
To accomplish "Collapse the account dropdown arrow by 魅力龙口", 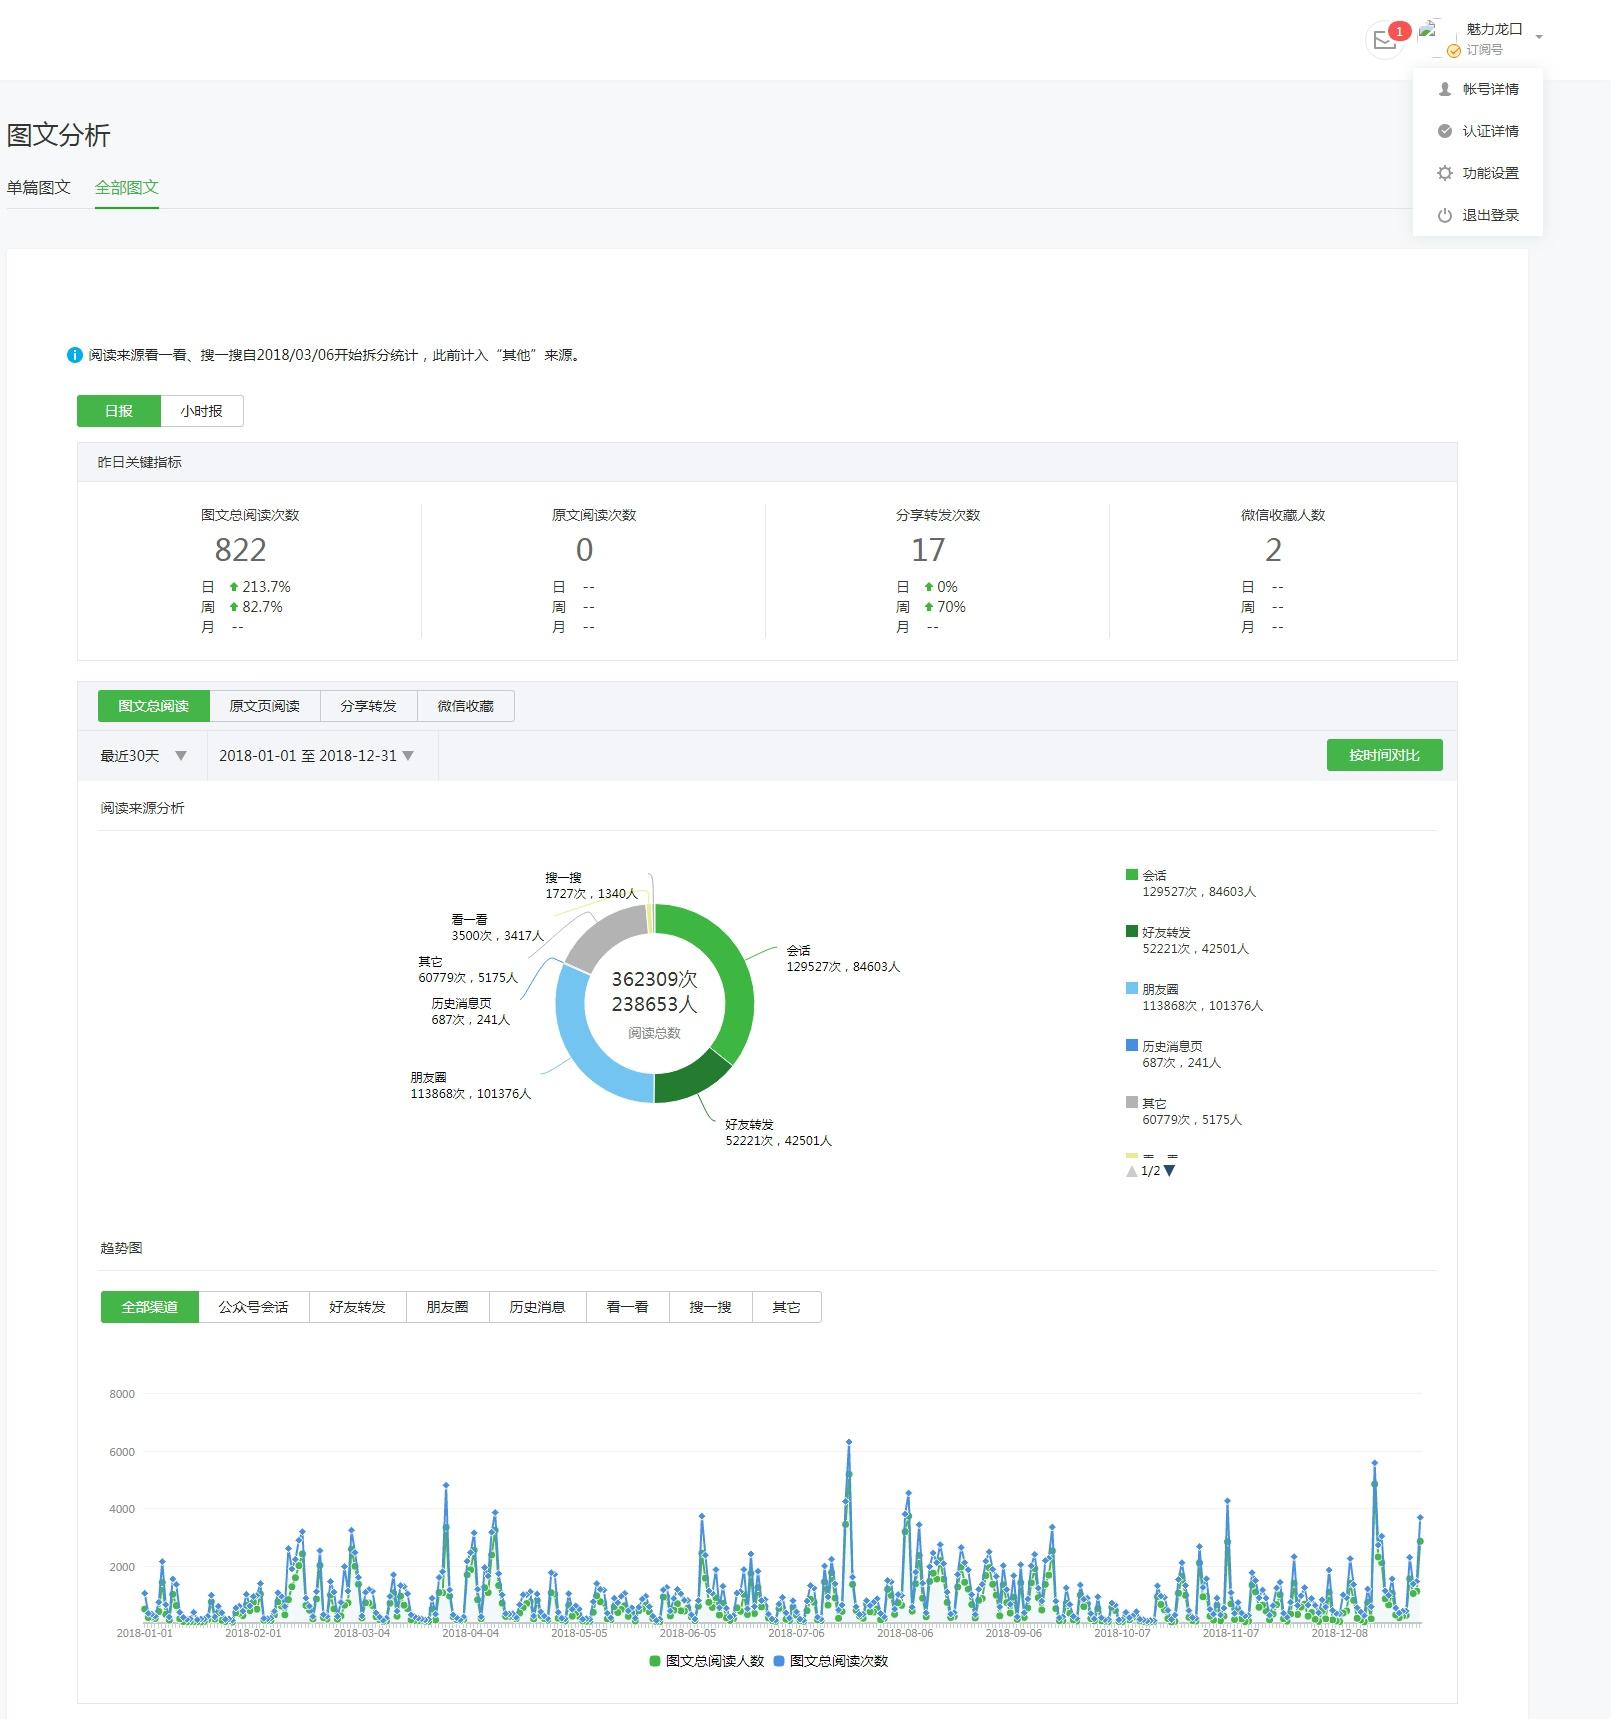I will pyautogui.click(x=1539, y=37).
